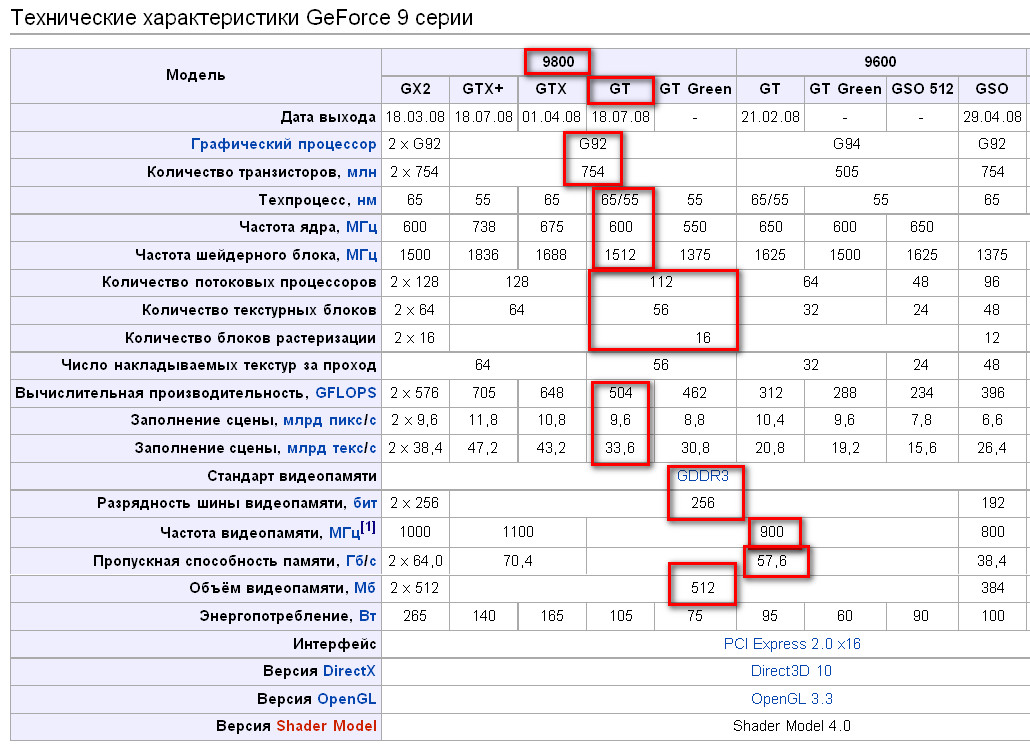Click the 675 core frequency value

(x=552, y=227)
